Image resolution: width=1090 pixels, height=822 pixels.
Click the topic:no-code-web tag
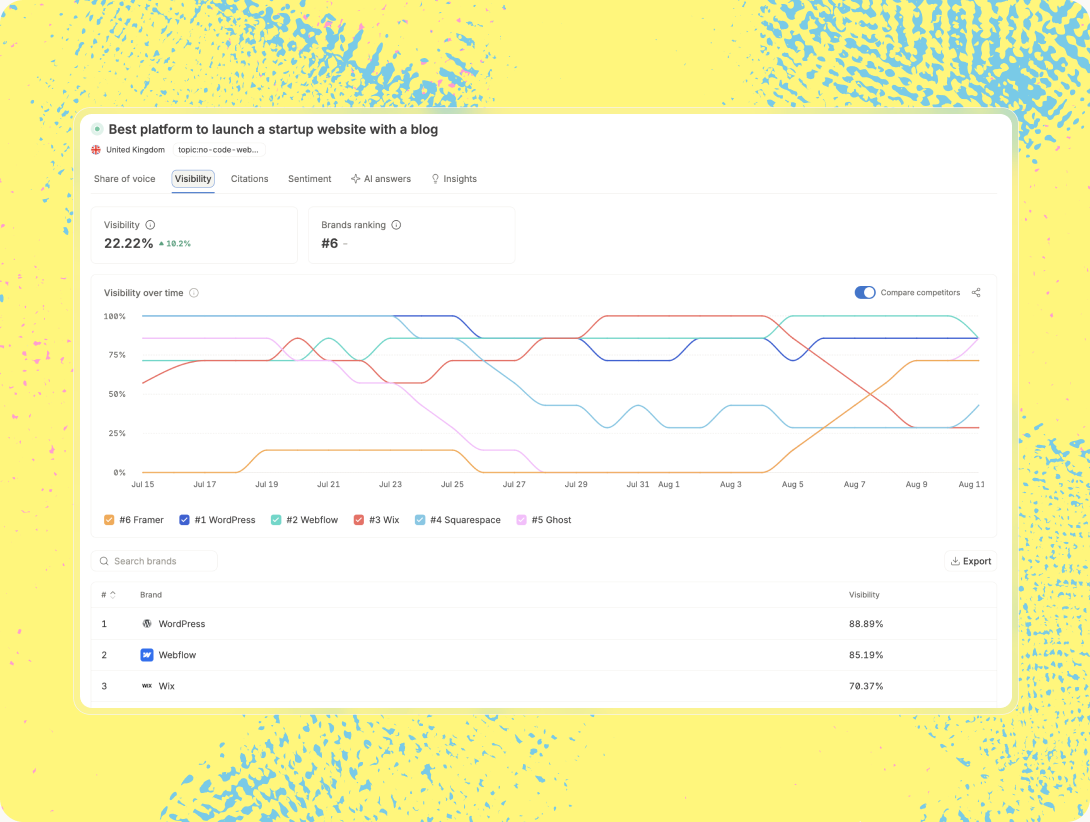[x=219, y=150]
